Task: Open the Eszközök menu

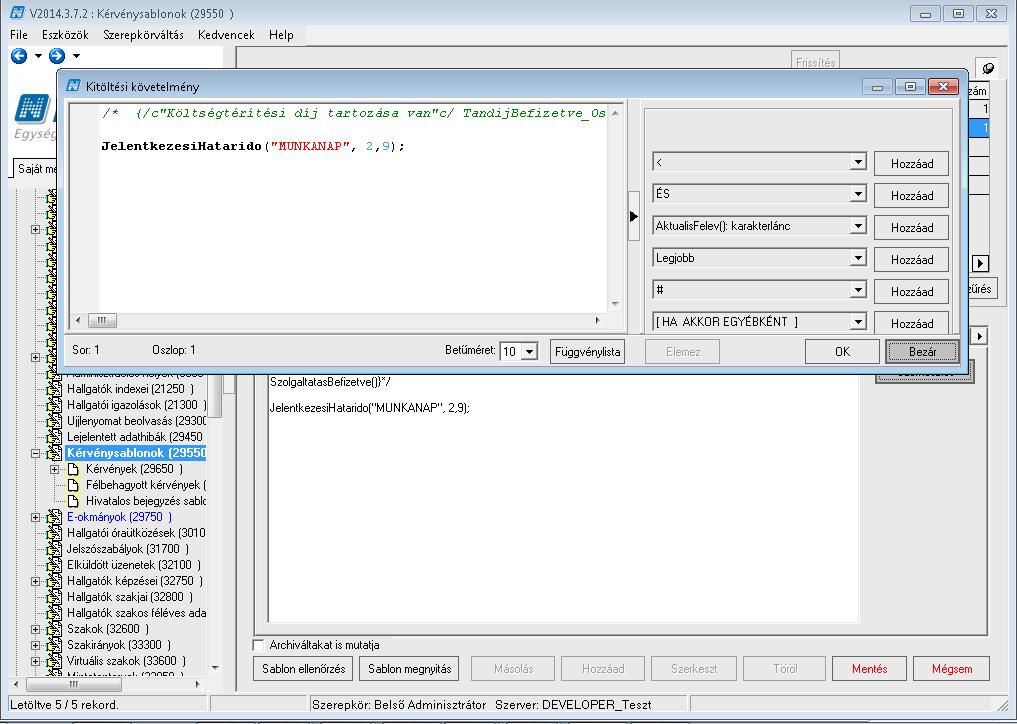Action: [65, 35]
